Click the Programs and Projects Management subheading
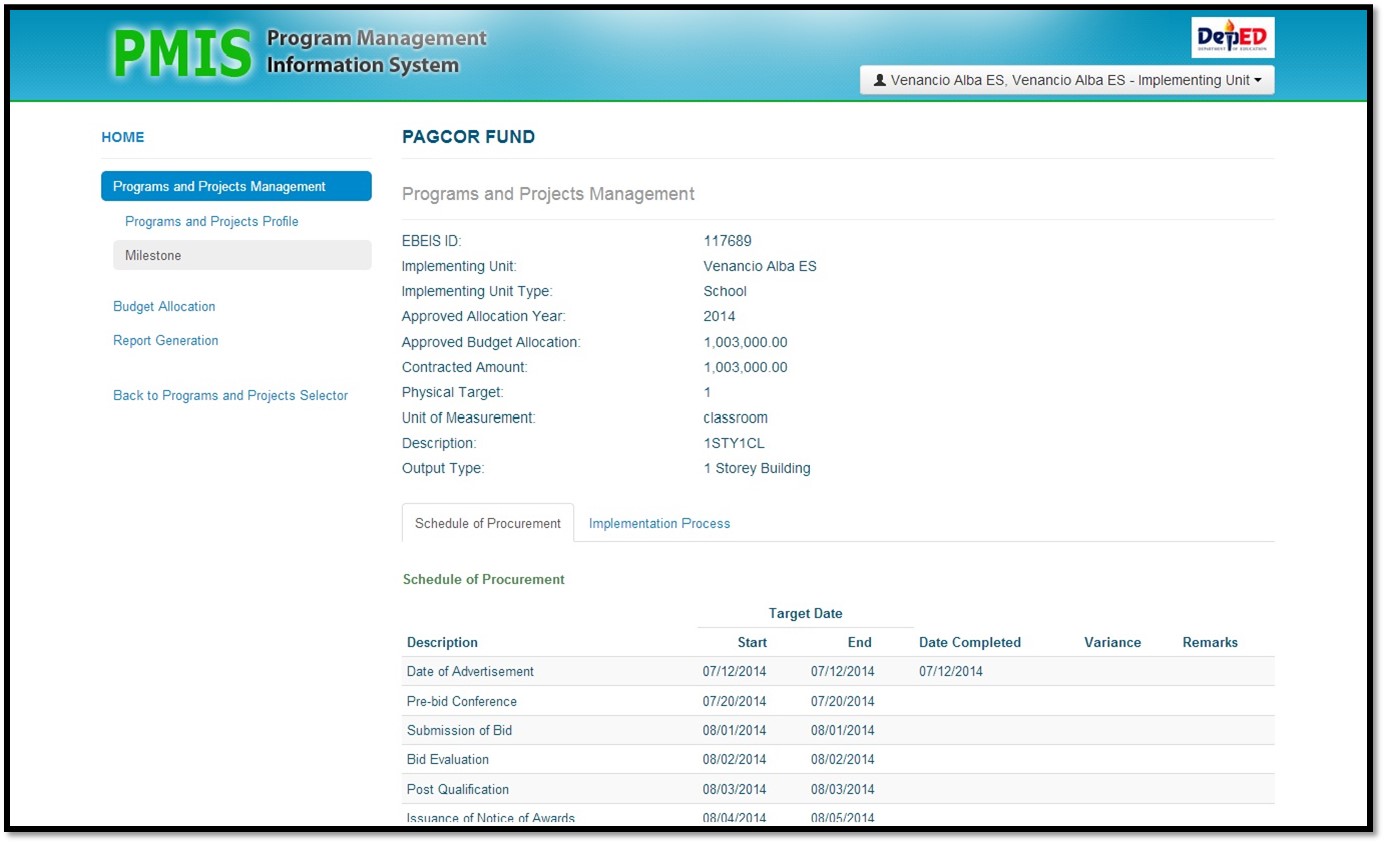This screenshot has height=844, width=1385. 548,194
